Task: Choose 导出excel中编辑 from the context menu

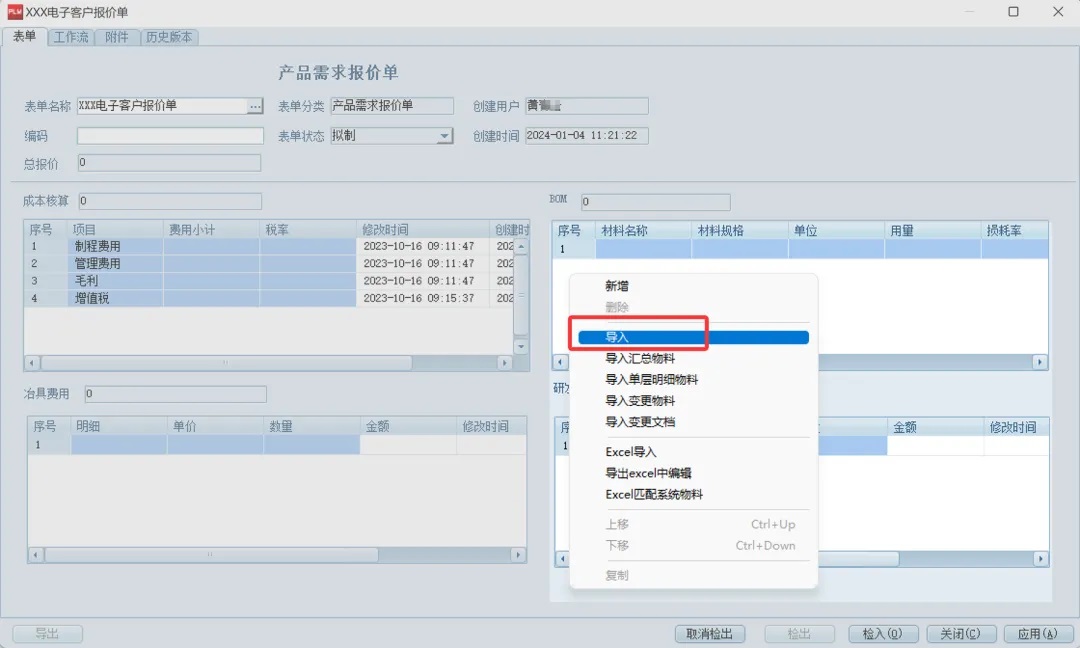Action: pyautogui.click(x=694, y=473)
